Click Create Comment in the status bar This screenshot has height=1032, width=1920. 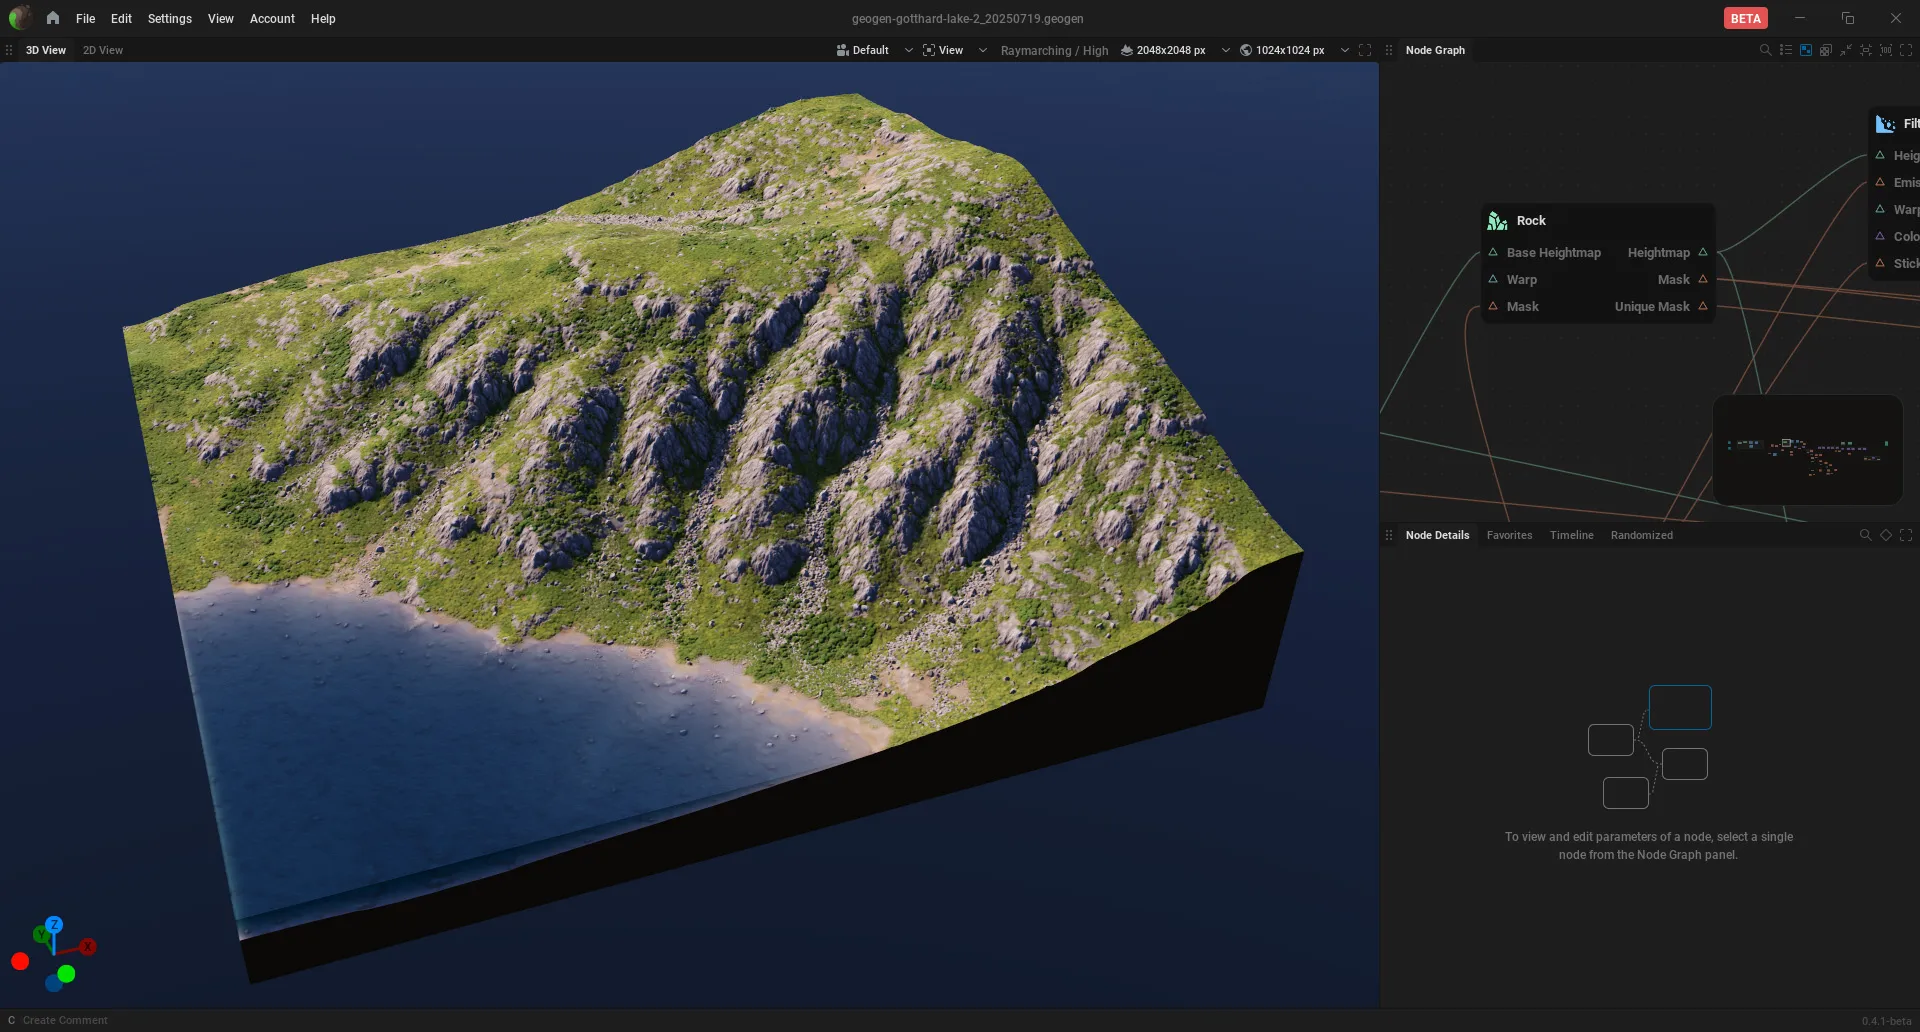[x=65, y=1020]
